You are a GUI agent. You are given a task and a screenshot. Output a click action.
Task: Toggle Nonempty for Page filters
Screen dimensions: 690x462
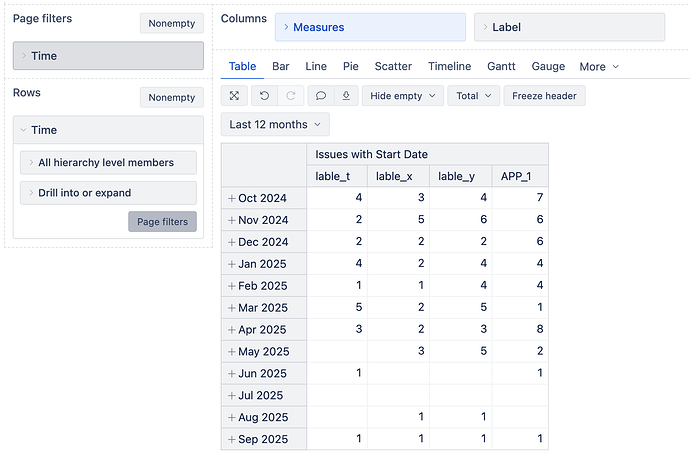click(172, 23)
